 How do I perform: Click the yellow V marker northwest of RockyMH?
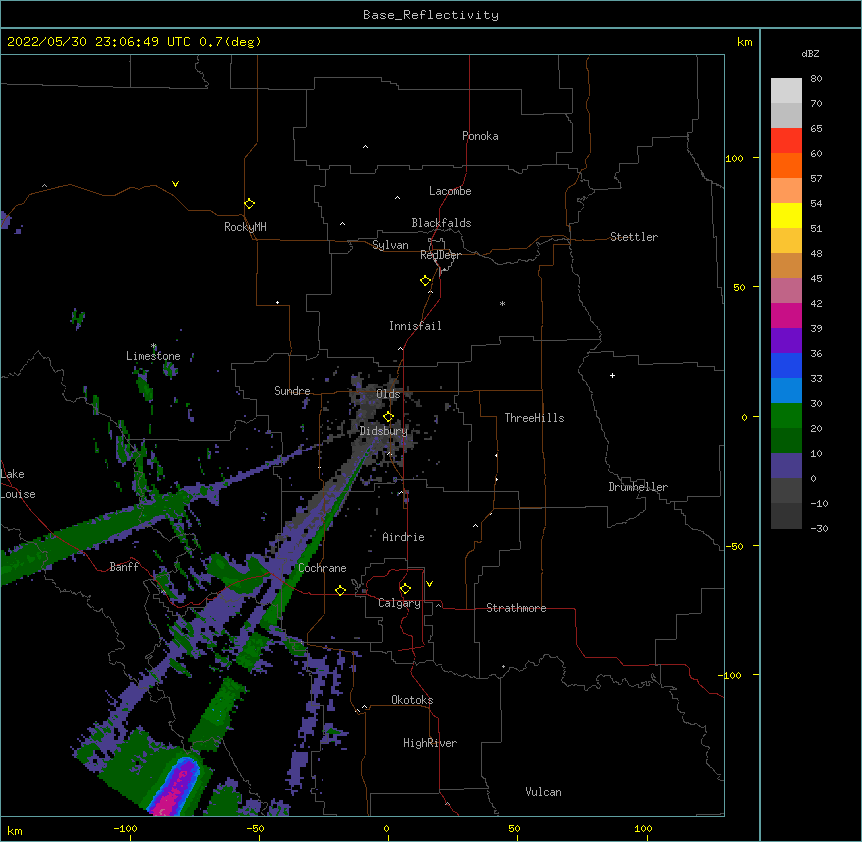pyautogui.click(x=175, y=184)
